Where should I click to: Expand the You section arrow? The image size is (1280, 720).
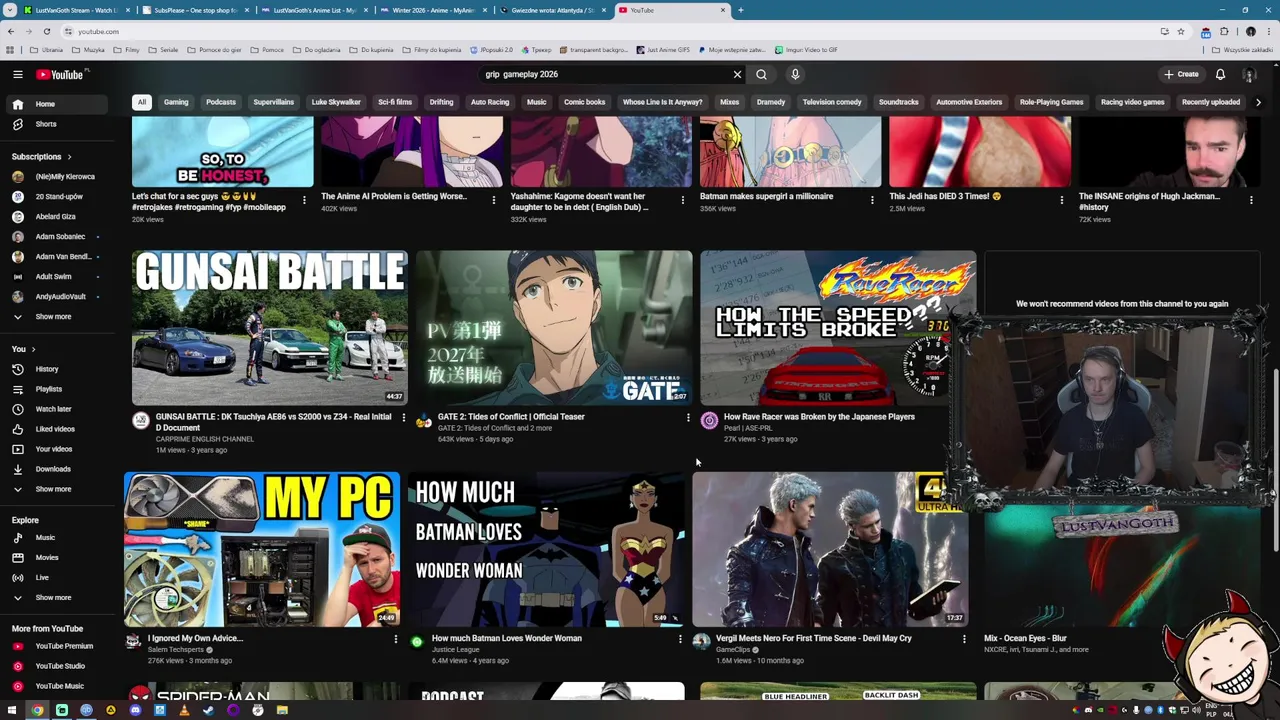coord(33,349)
